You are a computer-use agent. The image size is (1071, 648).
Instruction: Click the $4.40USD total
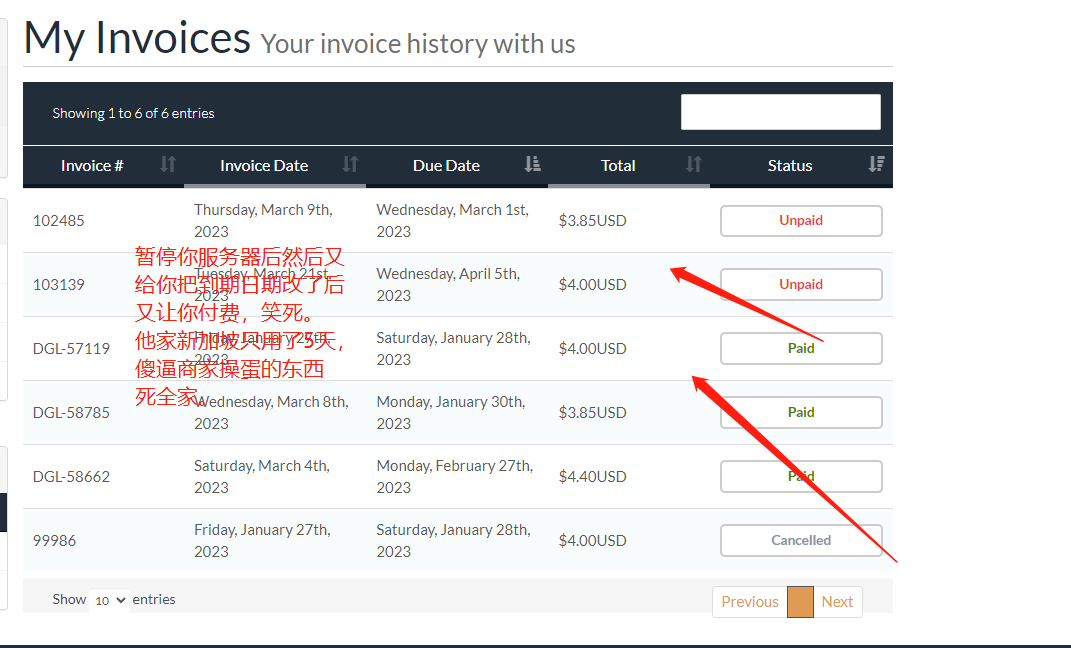(592, 476)
